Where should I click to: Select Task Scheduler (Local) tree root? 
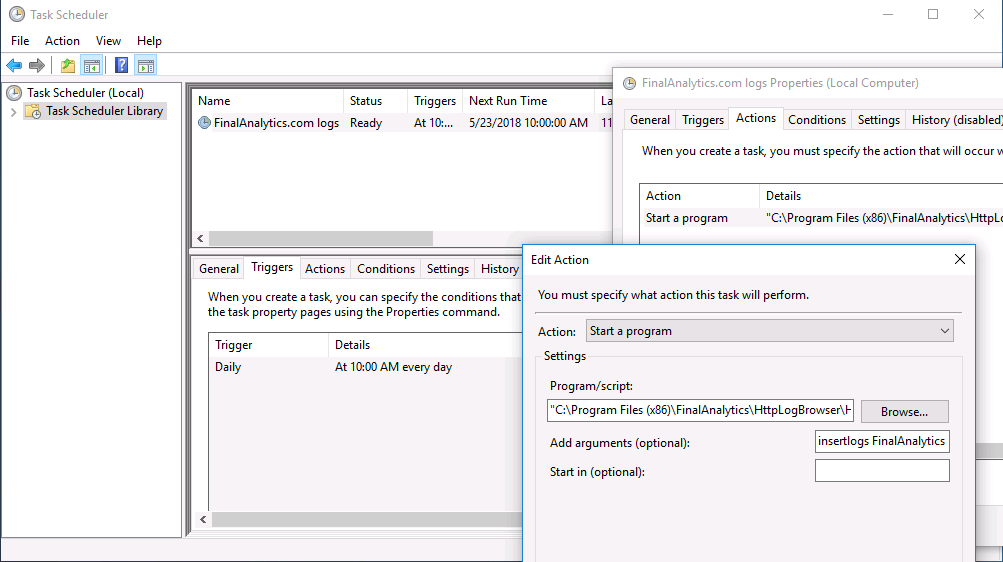pos(85,93)
